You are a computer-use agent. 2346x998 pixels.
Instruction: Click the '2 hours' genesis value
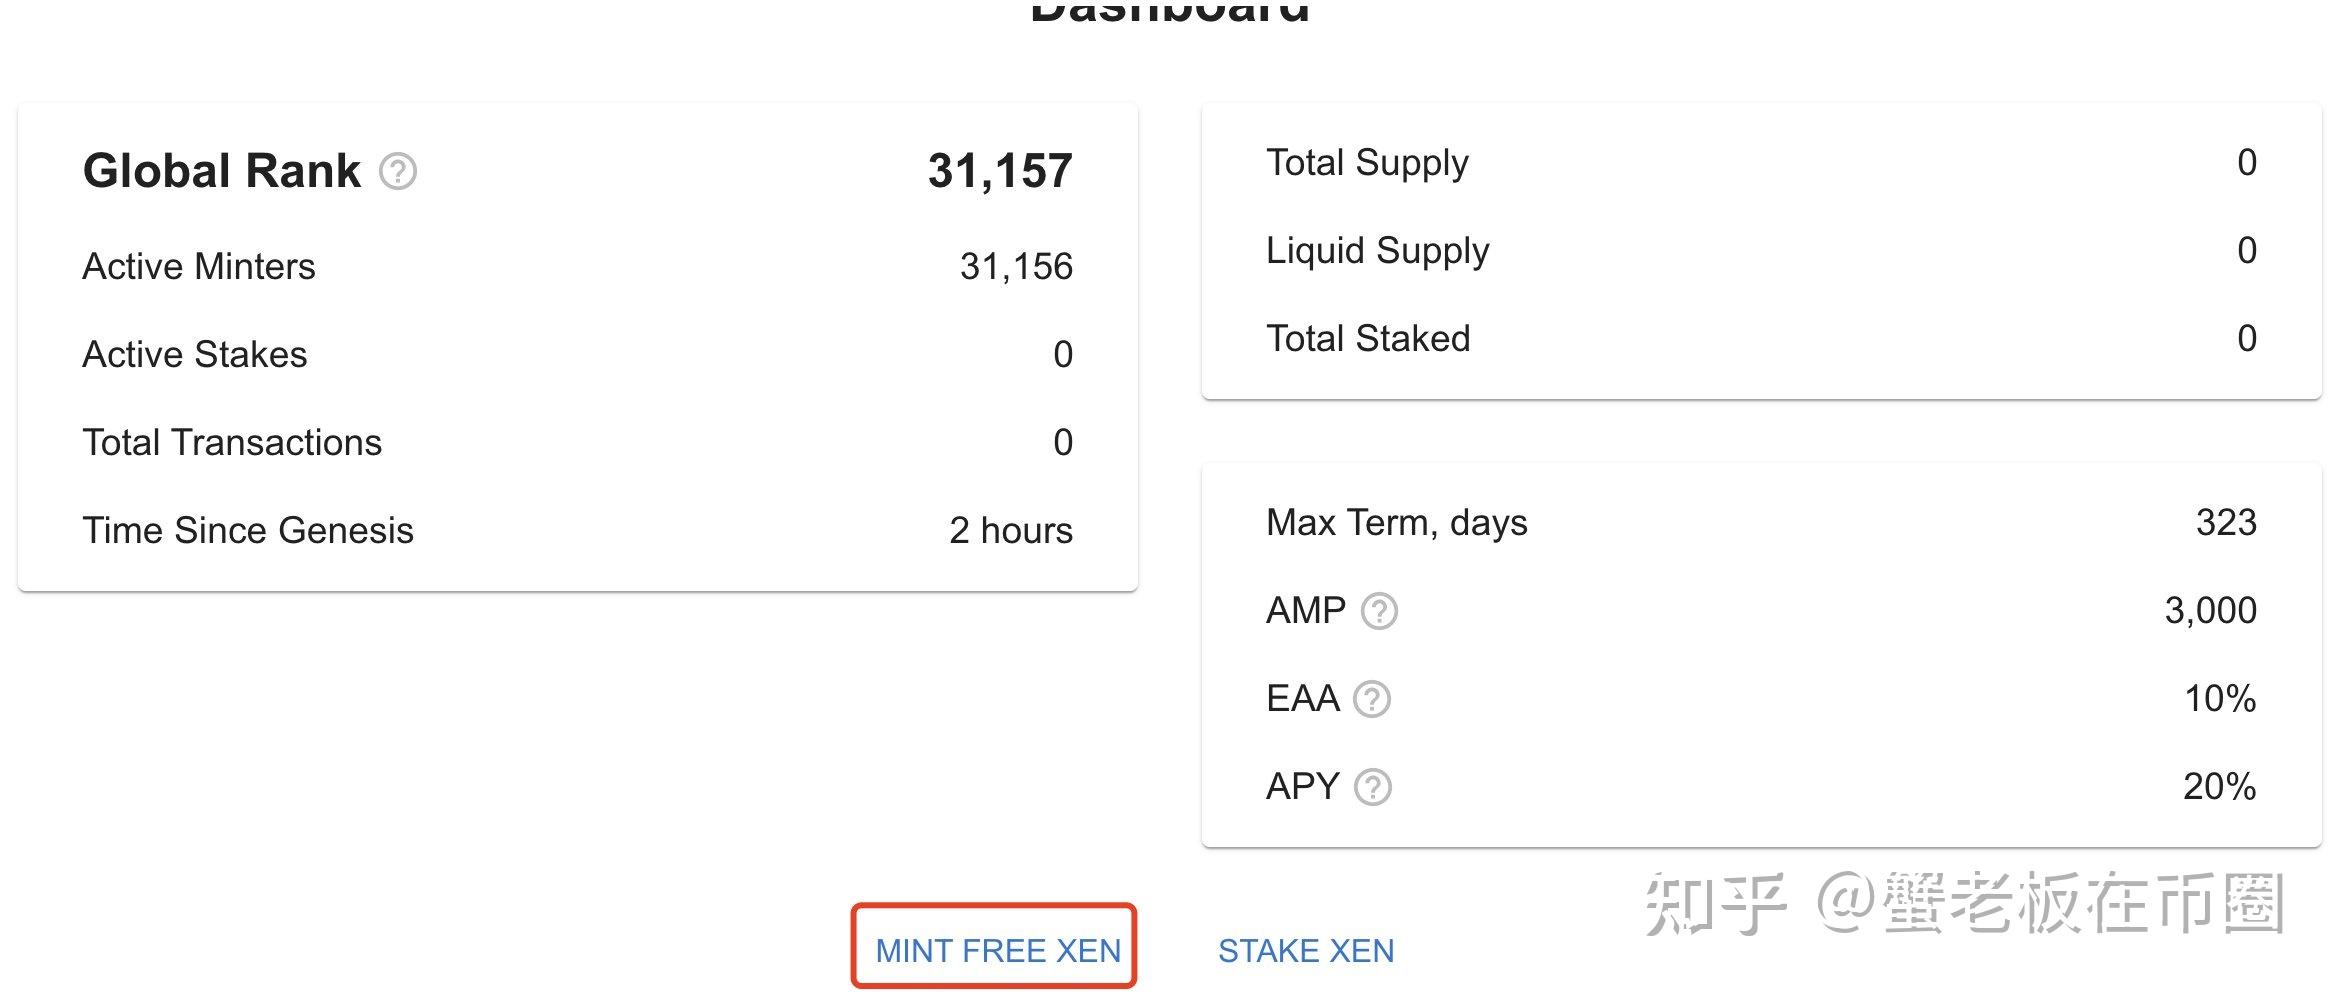point(1010,530)
